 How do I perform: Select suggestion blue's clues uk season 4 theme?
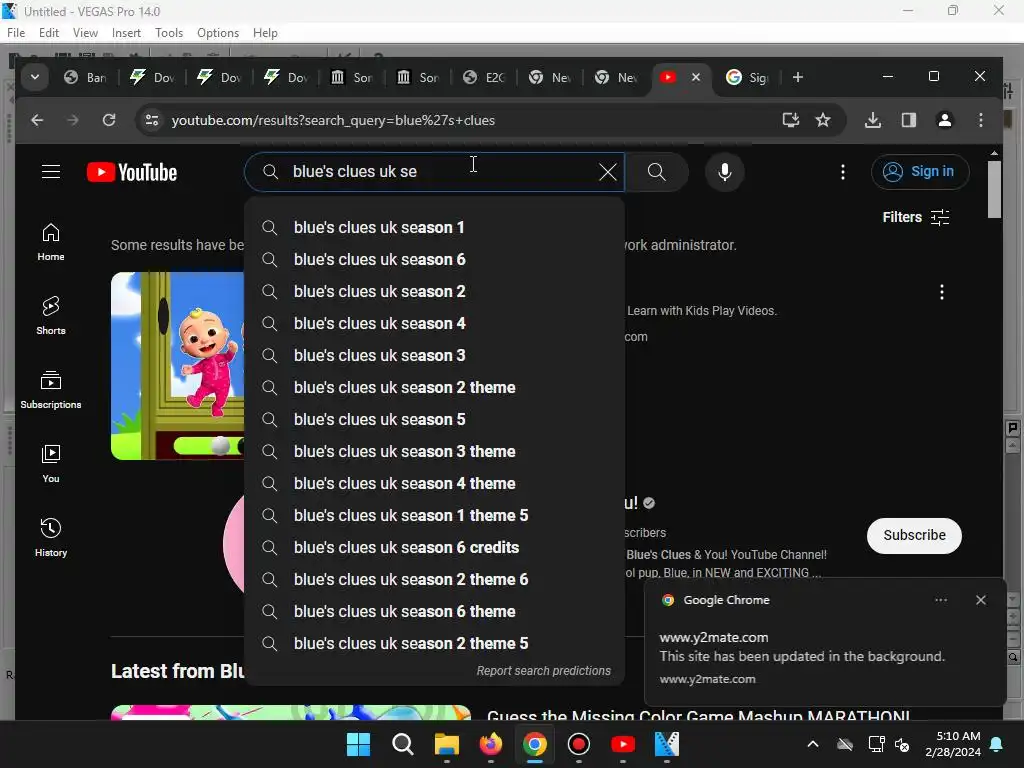point(434,483)
